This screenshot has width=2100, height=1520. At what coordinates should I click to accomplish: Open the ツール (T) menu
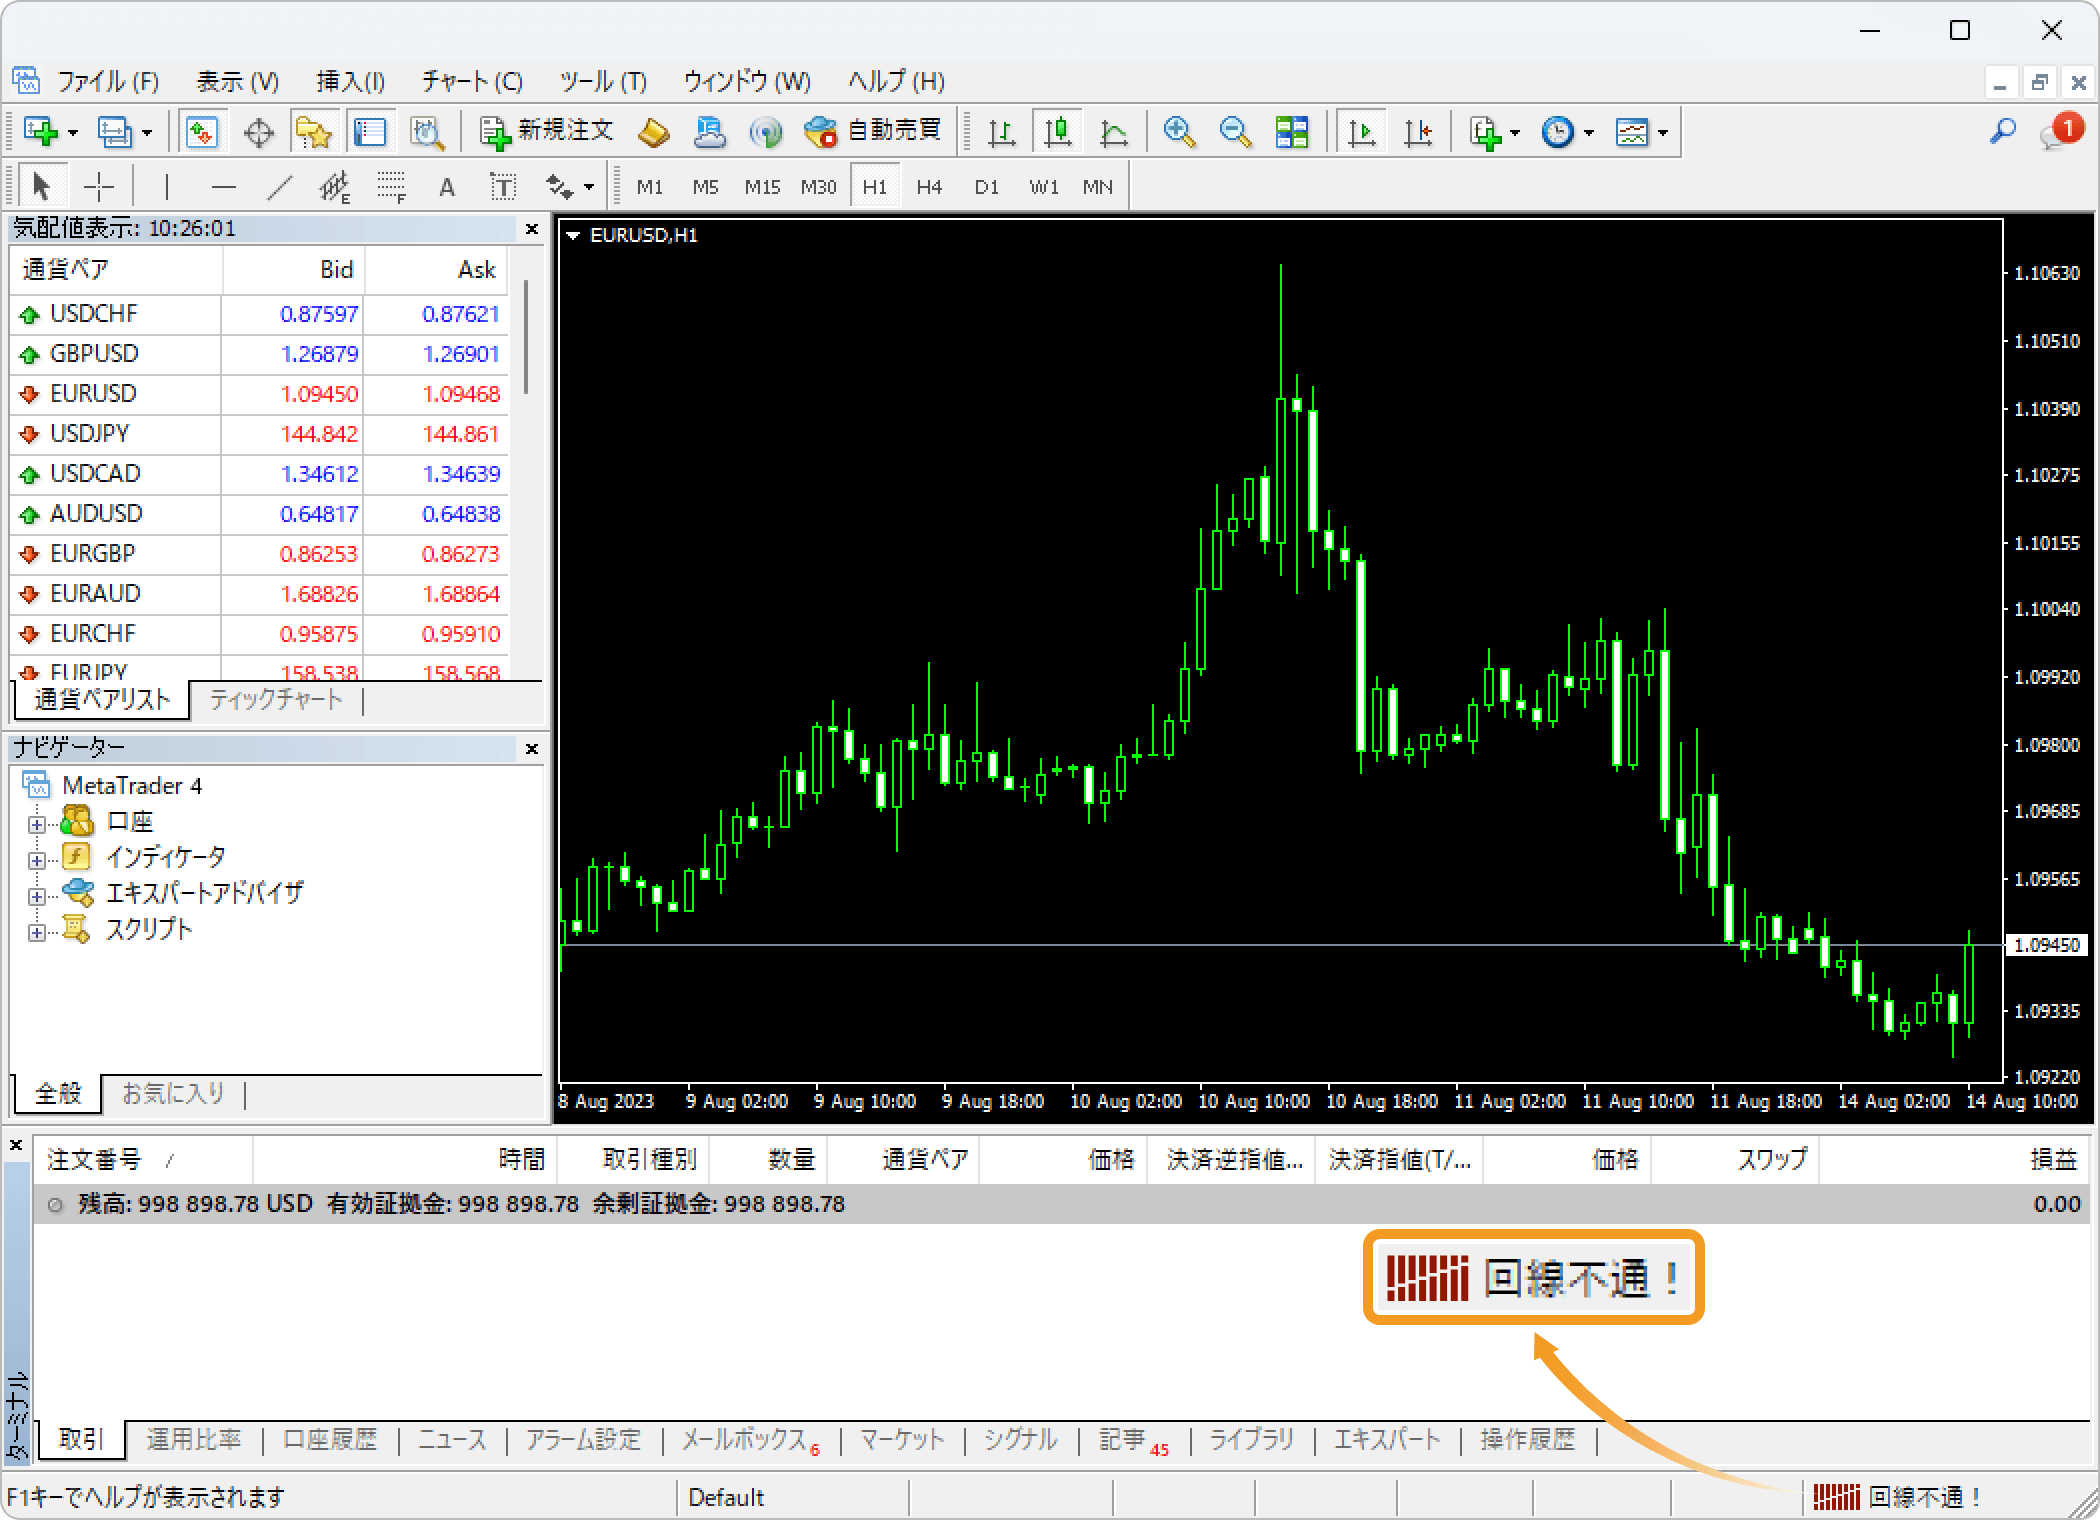(603, 81)
